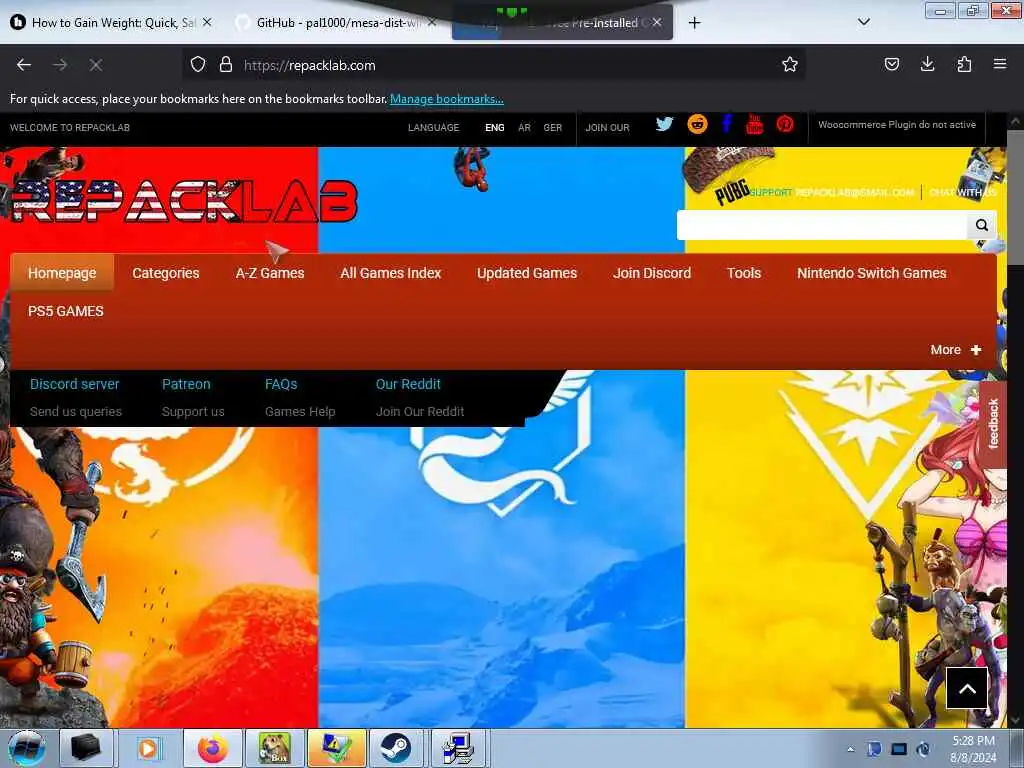Open the FAQs link

coord(281,384)
